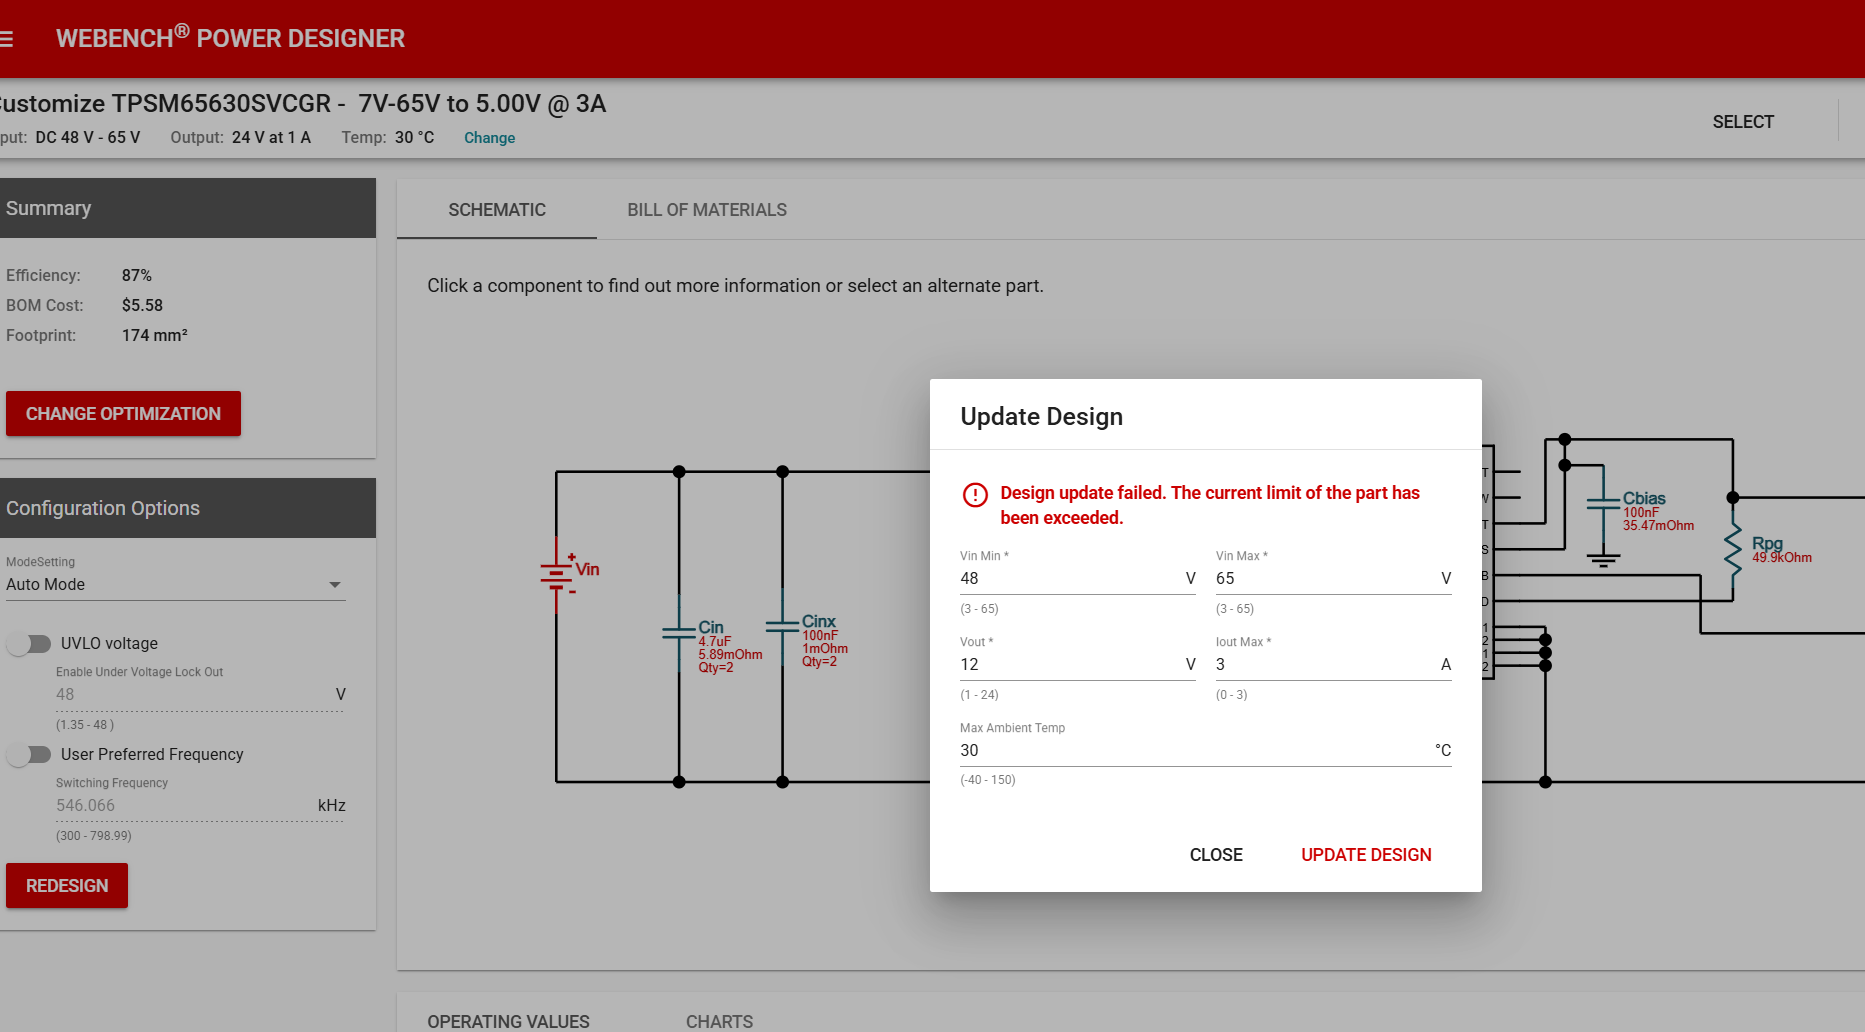Click the Update Design dialog title
Screen dimensions: 1865x1032
(x=1042, y=416)
